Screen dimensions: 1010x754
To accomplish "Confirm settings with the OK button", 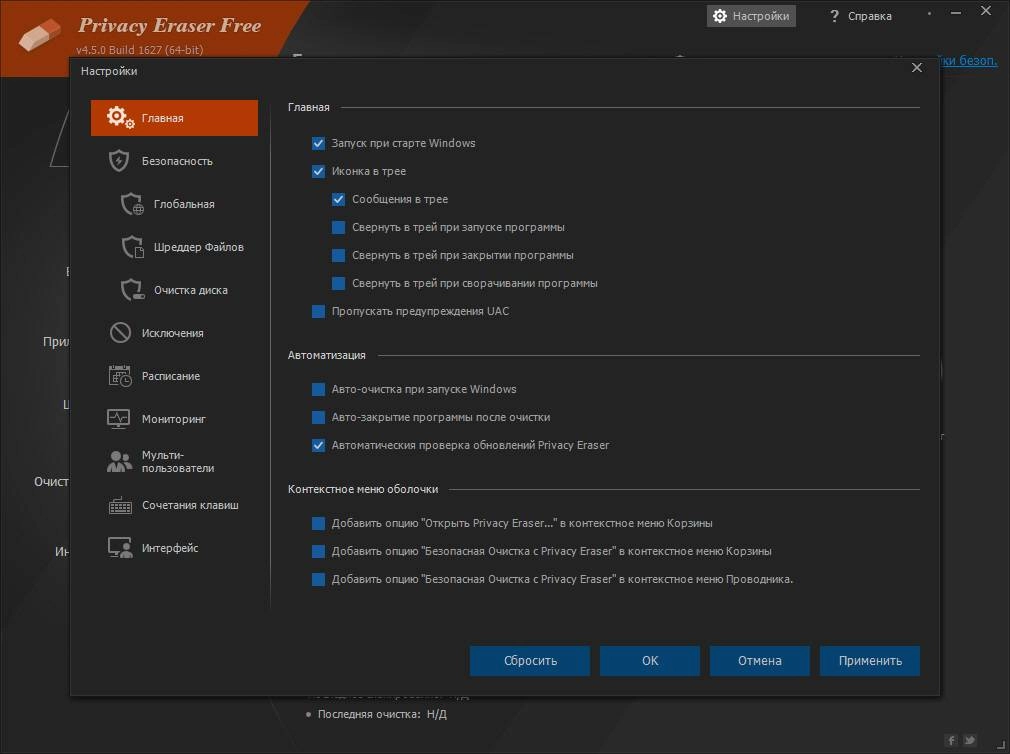I will tap(649, 661).
